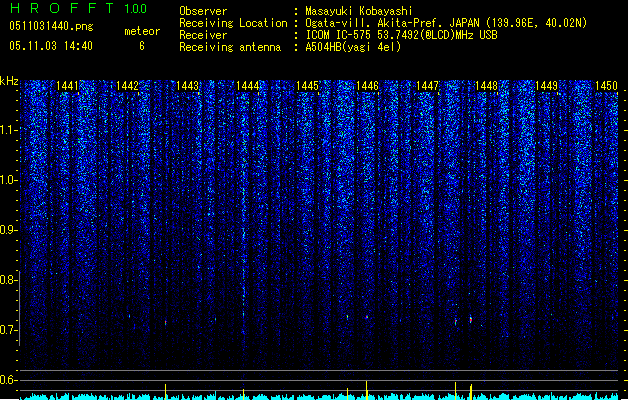Click the HROFFT 1.0.0 title text
Image resolution: width=629 pixels, height=400 pixels.
[x=78, y=8]
